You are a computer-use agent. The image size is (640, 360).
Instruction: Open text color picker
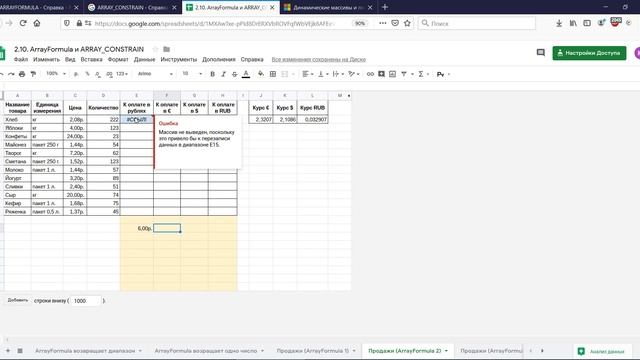pyautogui.click(x=246, y=74)
